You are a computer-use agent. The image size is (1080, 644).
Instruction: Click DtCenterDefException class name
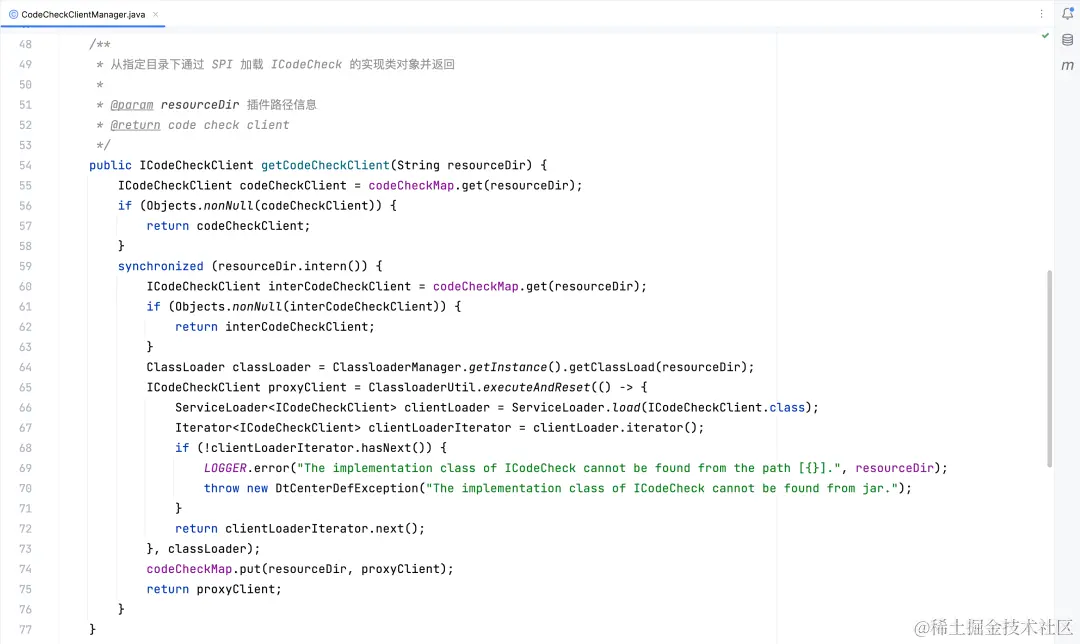[346, 488]
